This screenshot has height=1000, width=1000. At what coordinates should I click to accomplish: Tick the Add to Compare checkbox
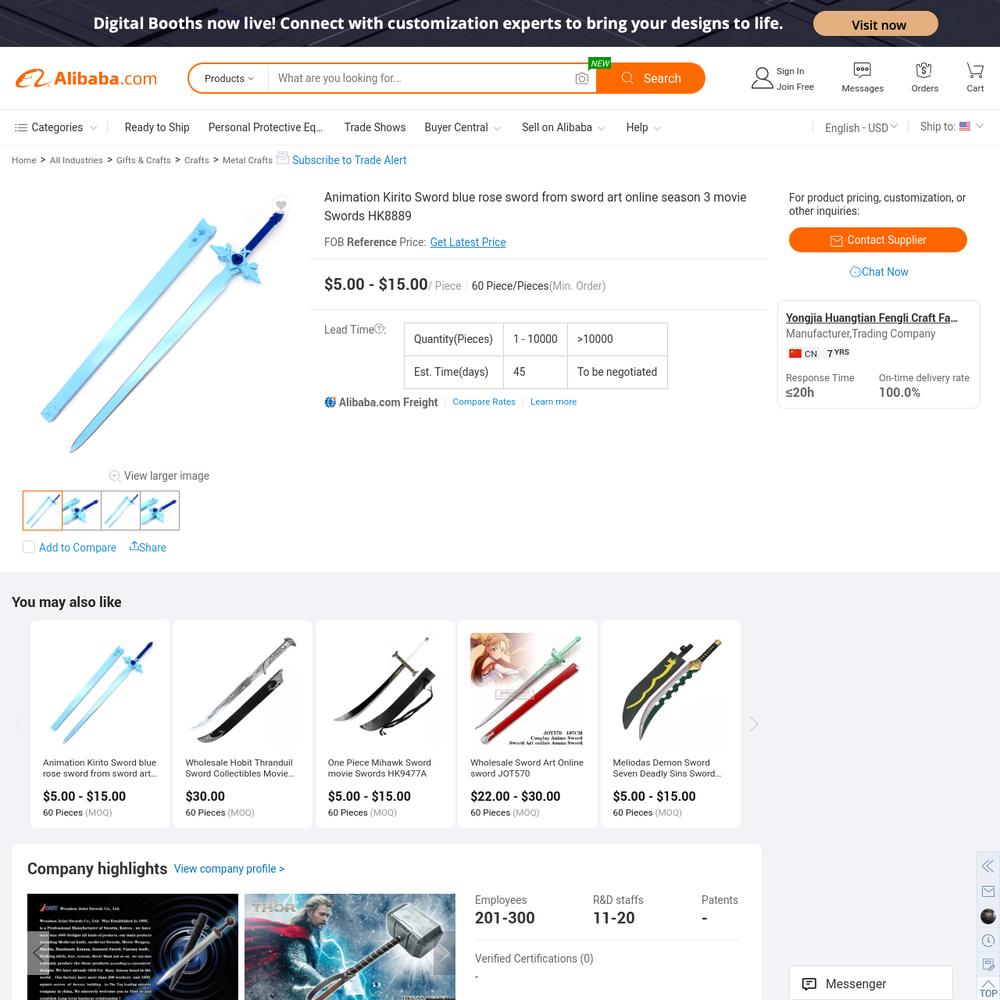pyautogui.click(x=29, y=547)
